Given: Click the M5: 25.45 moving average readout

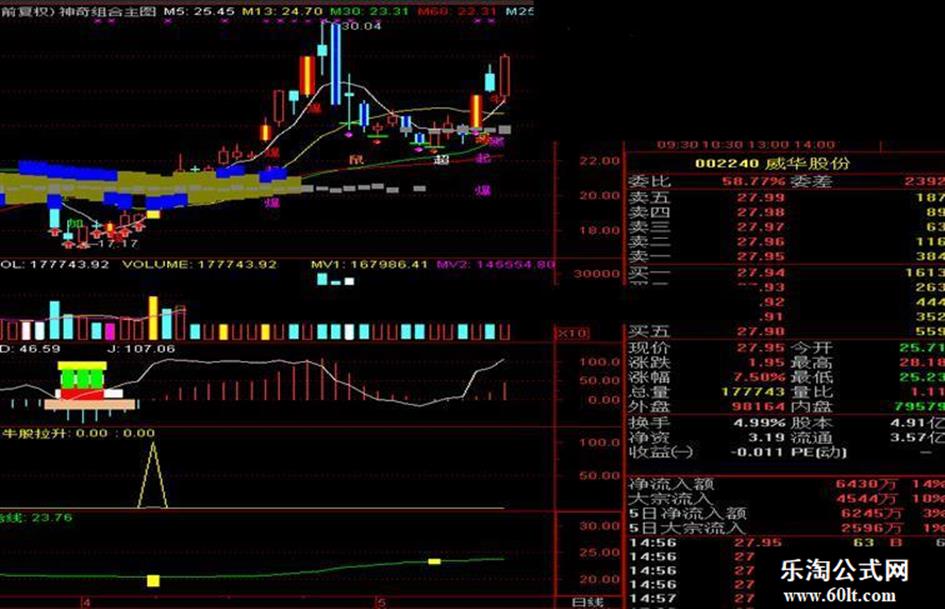Looking at the screenshot, I should coord(199,11).
